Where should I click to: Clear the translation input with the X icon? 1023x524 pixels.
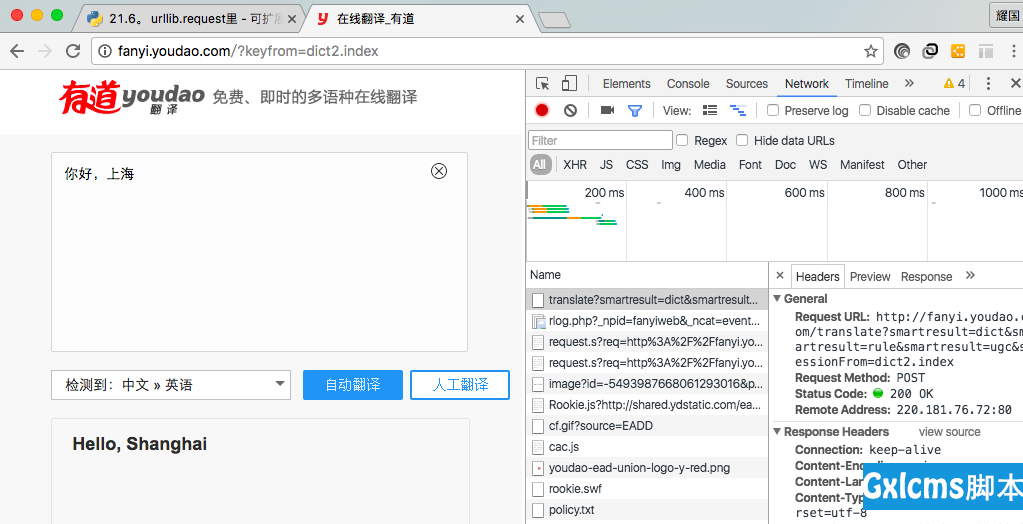439,171
